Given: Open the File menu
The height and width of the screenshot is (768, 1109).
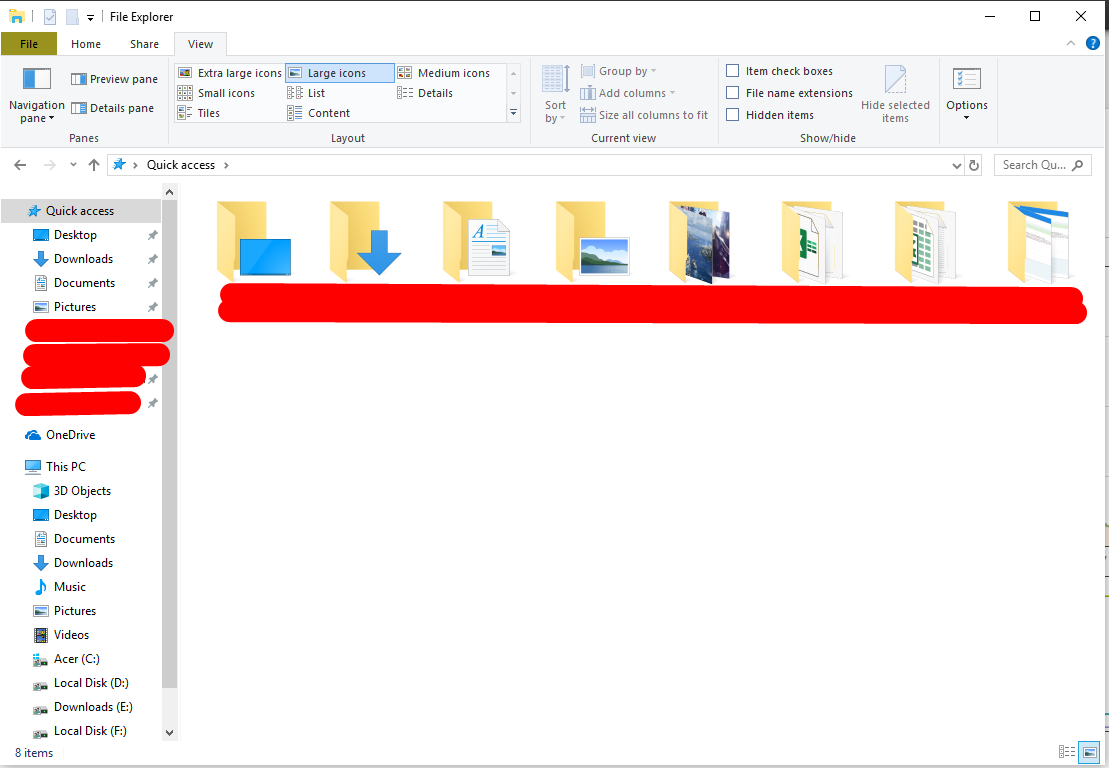Looking at the screenshot, I should tap(29, 44).
